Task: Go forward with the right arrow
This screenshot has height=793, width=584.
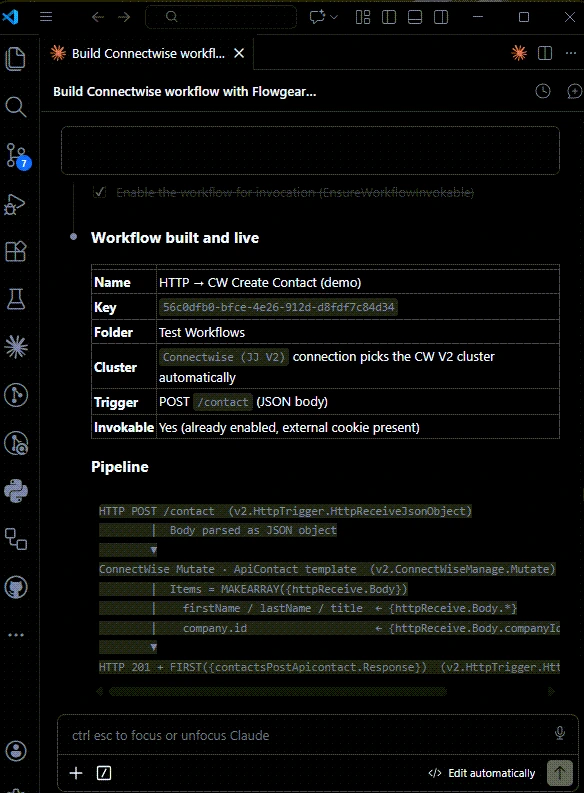Action: tap(124, 17)
